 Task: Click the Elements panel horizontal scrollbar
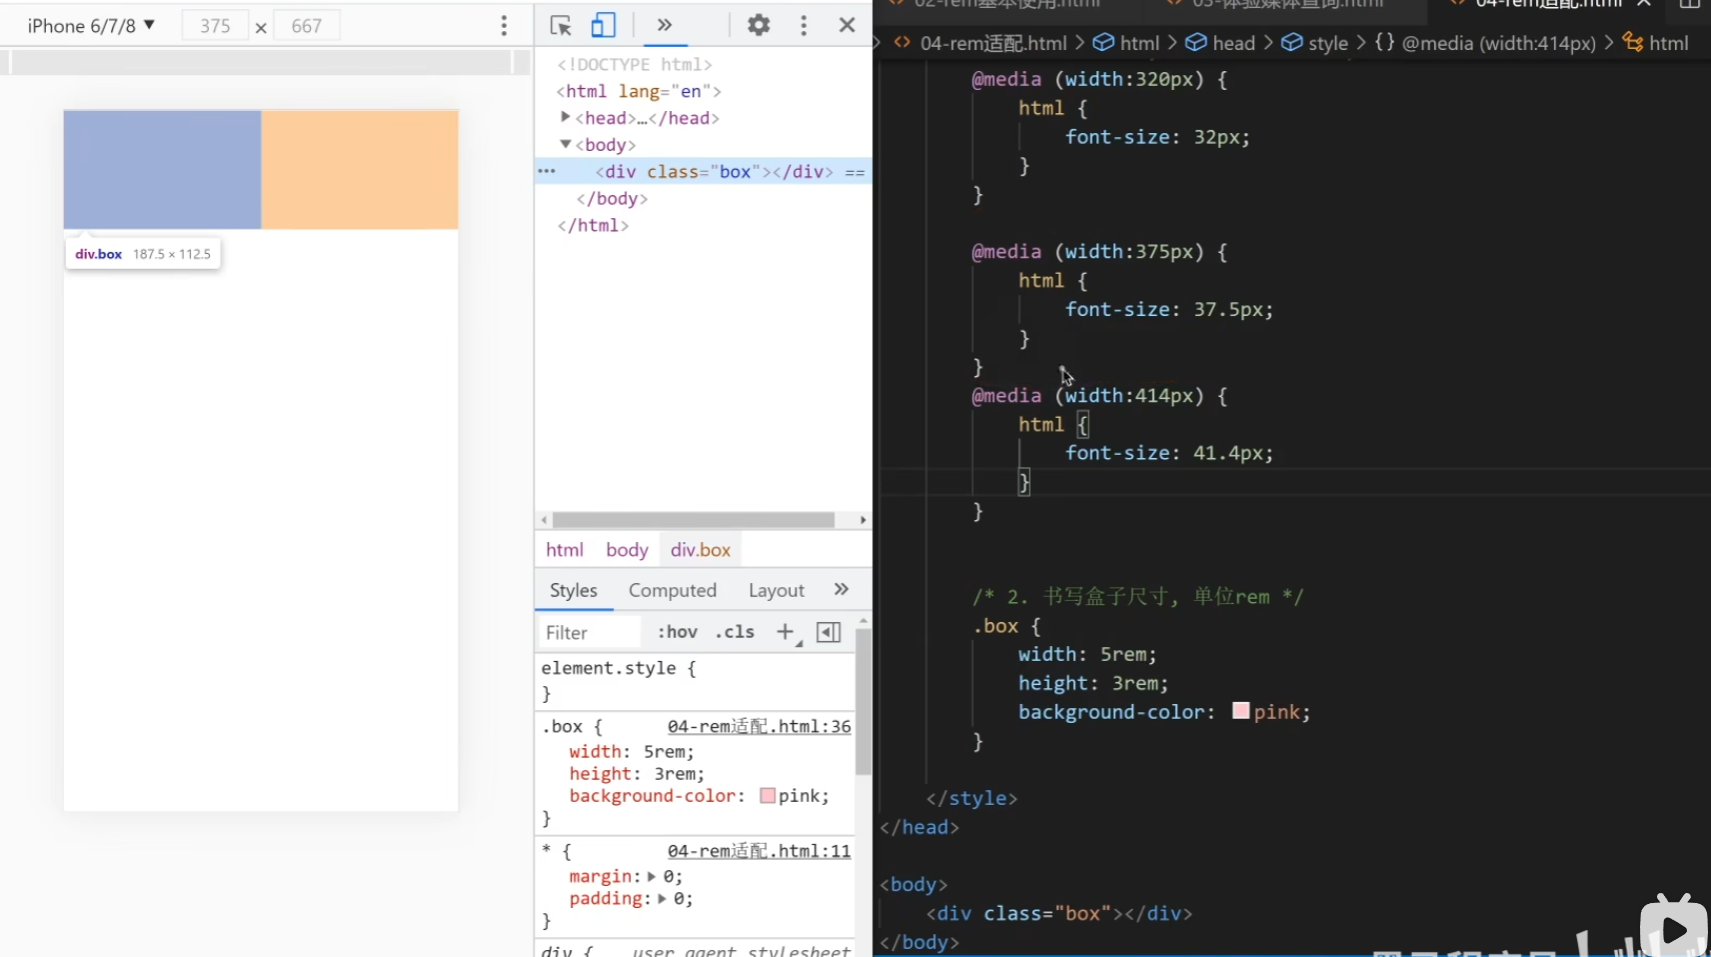pyautogui.click(x=693, y=520)
